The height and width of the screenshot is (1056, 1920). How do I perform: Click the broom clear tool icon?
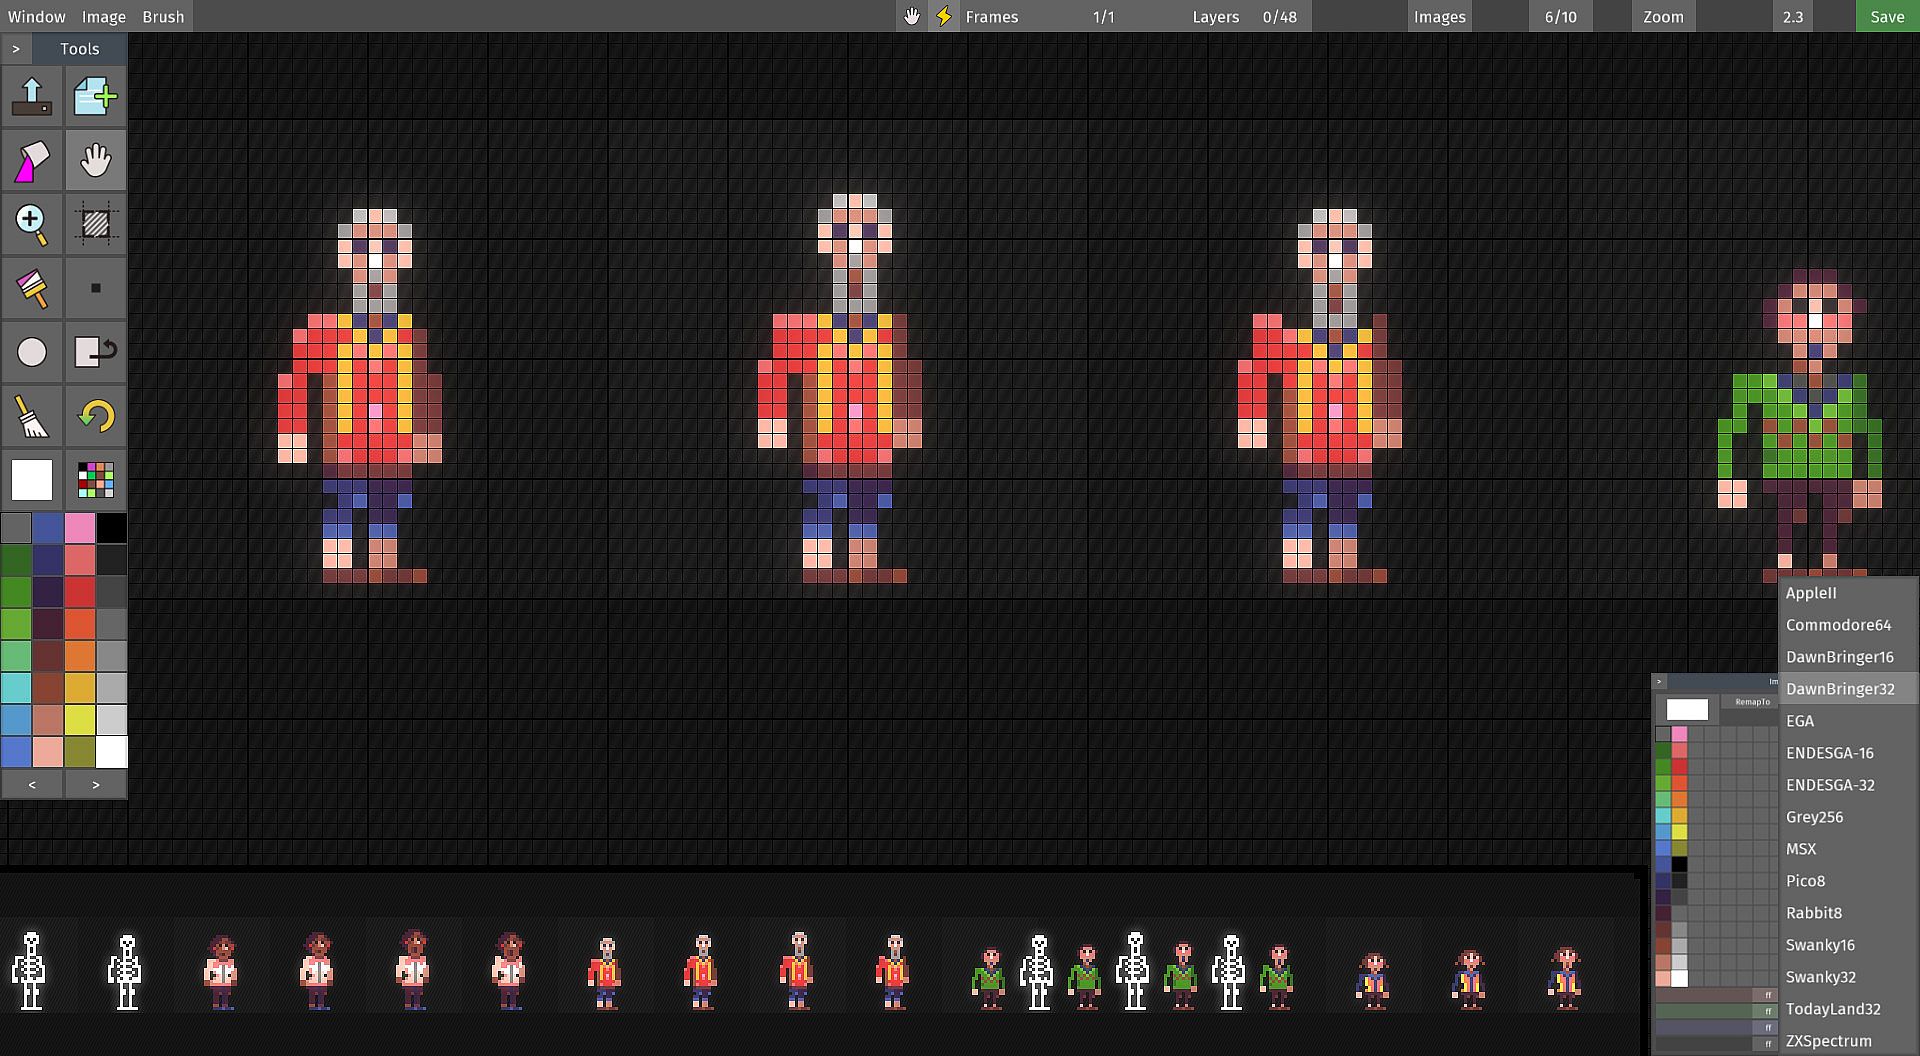pos(32,416)
